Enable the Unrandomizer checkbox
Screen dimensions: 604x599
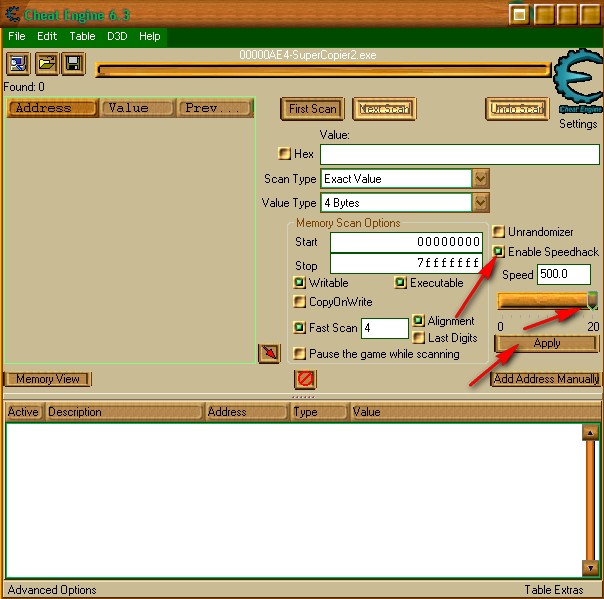[x=498, y=232]
